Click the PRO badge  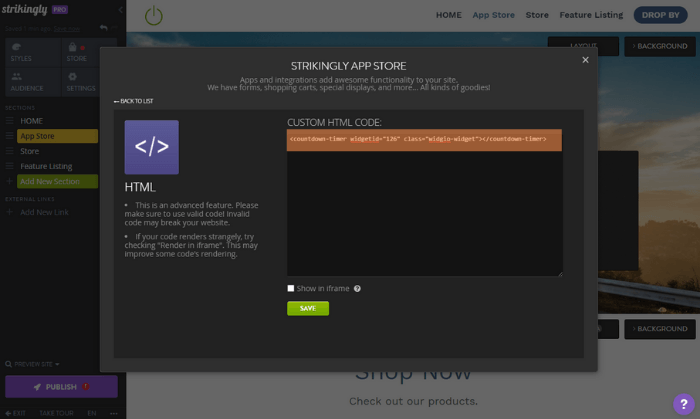[60, 9]
